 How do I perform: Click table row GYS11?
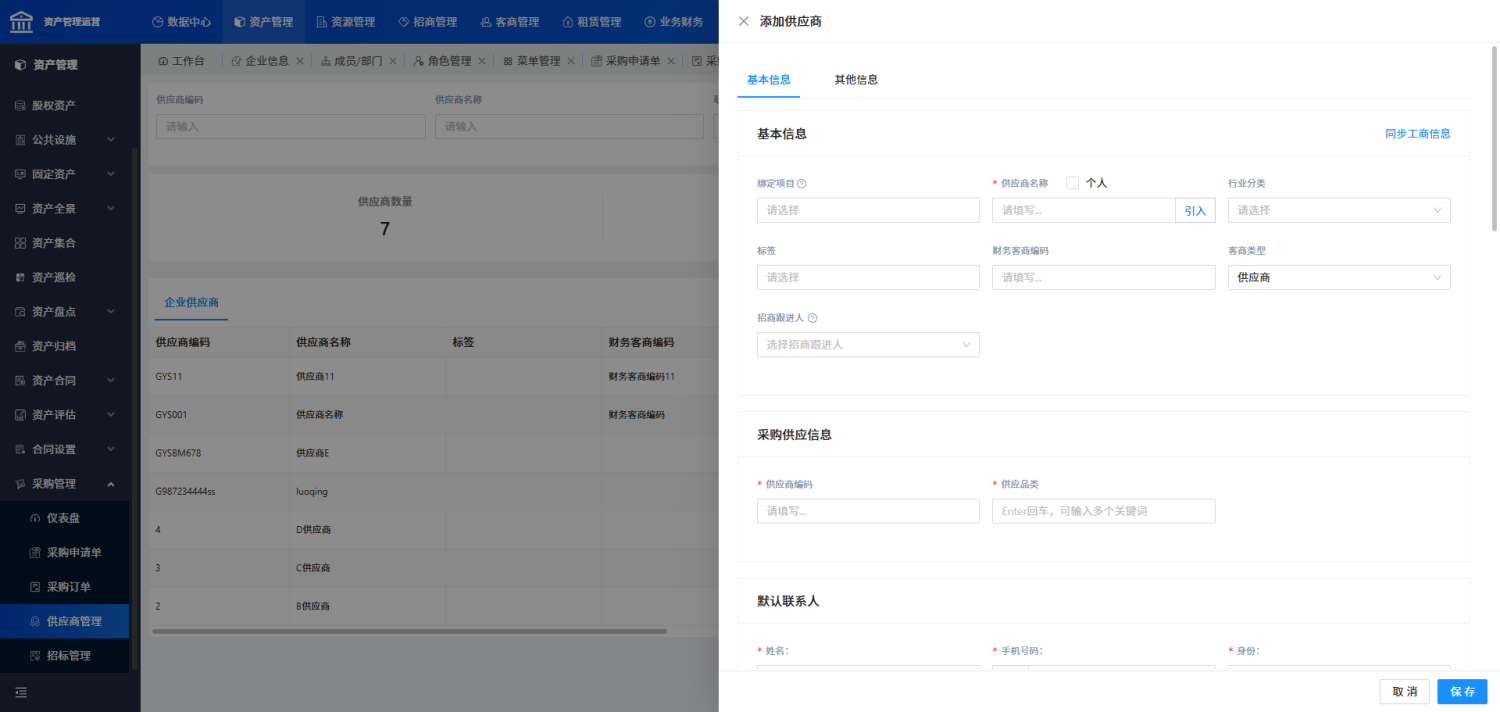click(433, 377)
